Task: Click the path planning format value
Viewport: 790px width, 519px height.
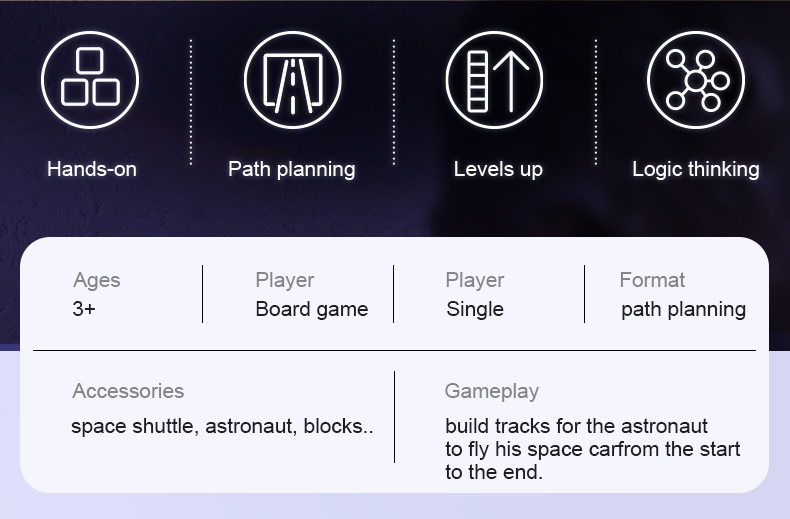Action: pyautogui.click(x=683, y=309)
